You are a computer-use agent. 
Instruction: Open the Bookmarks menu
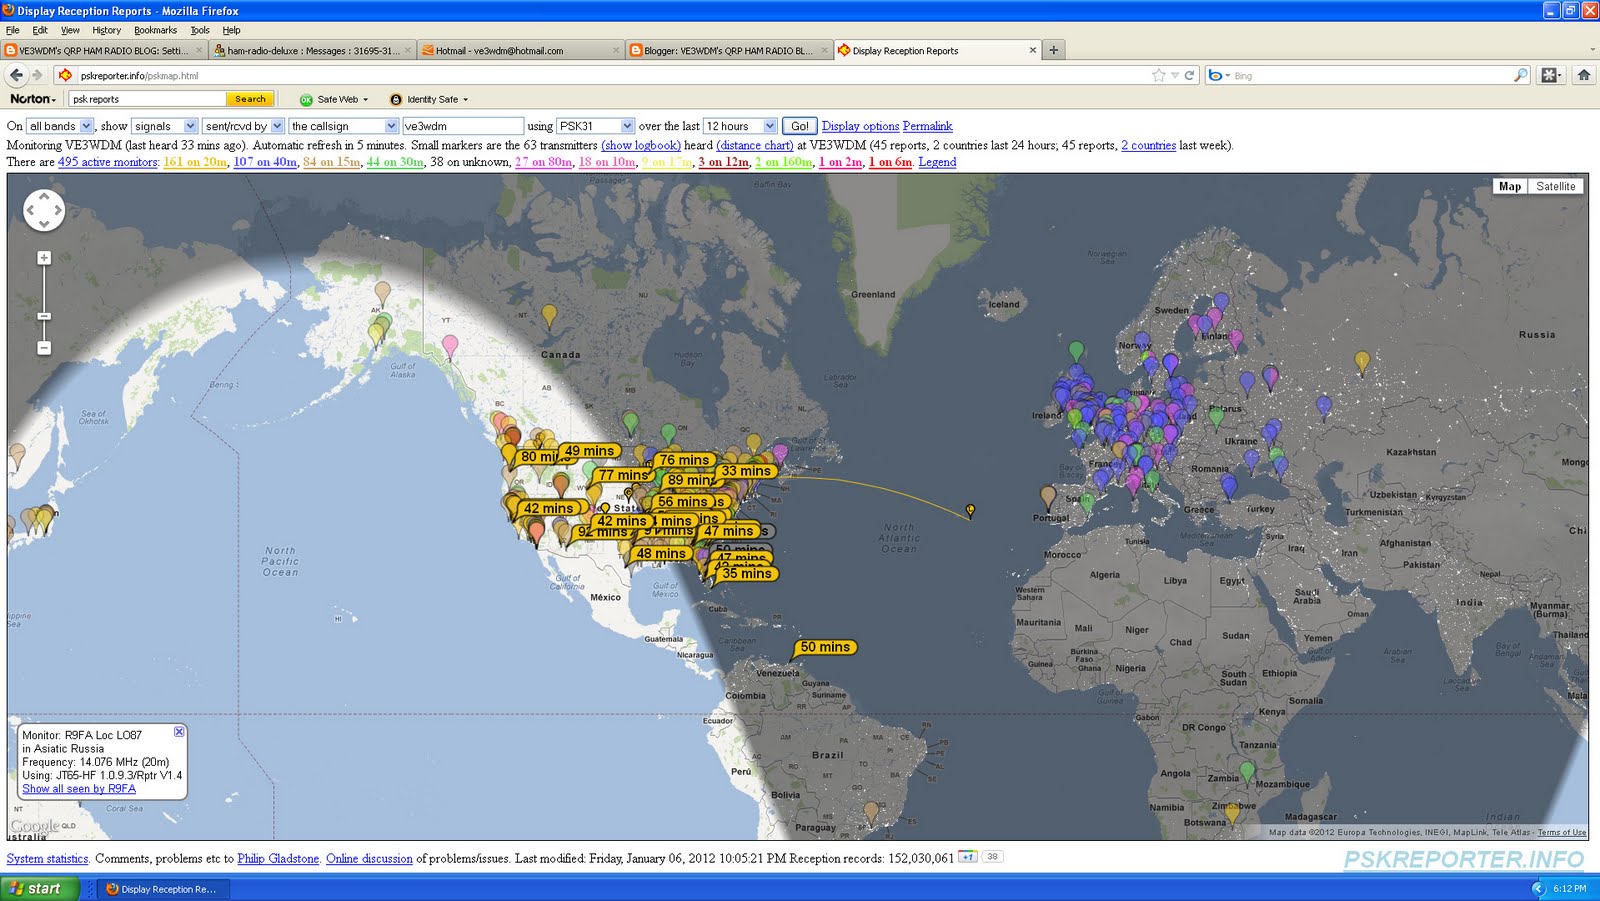click(x=155, y=30)
